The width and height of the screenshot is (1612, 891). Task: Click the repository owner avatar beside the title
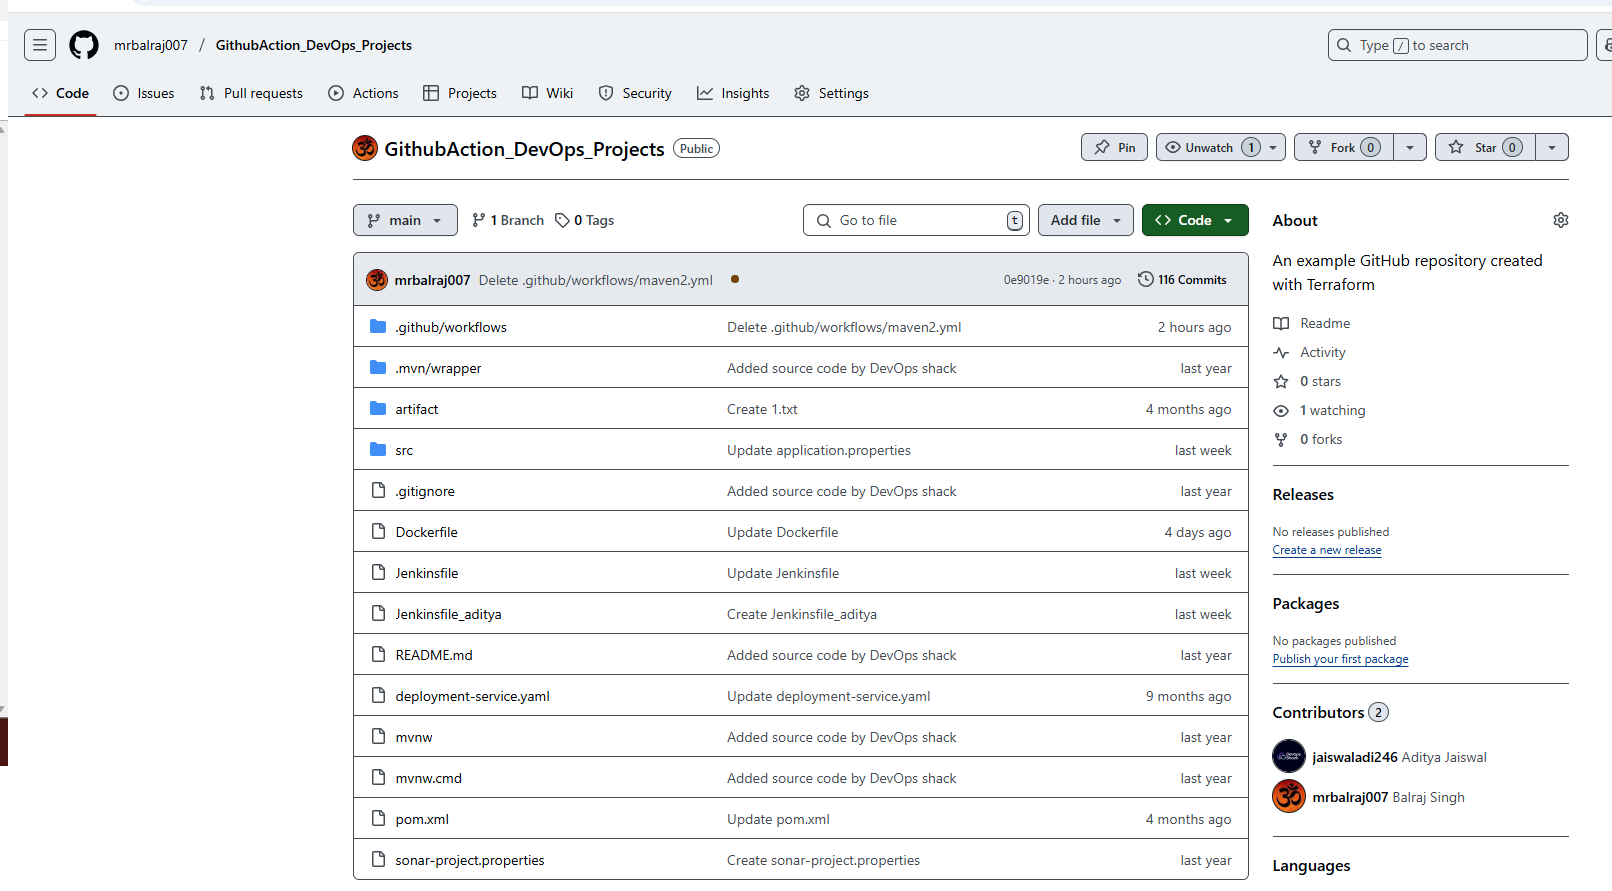tap(365, 148)
